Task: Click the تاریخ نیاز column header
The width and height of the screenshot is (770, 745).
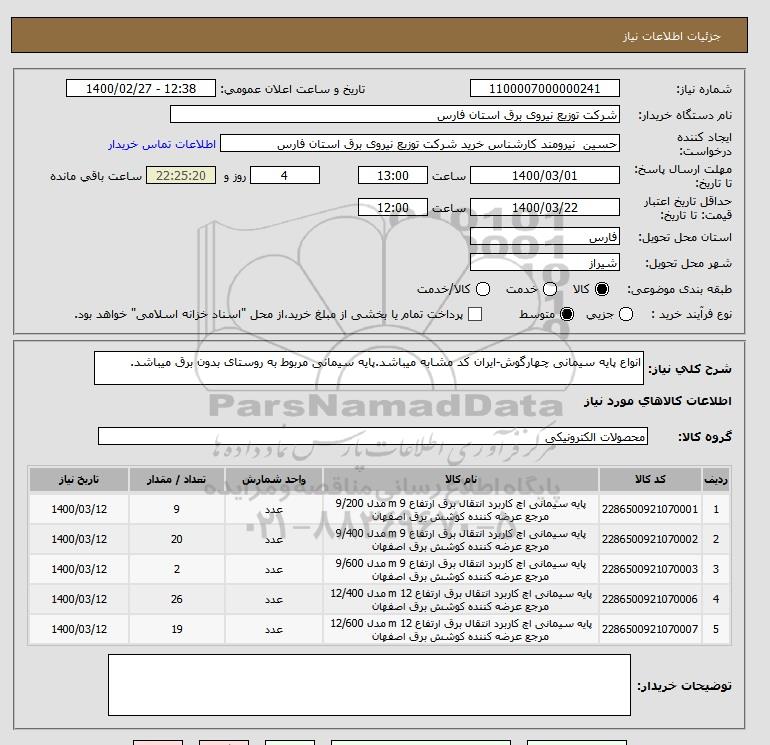Action: pyautogui.click(x=79, y=479)
